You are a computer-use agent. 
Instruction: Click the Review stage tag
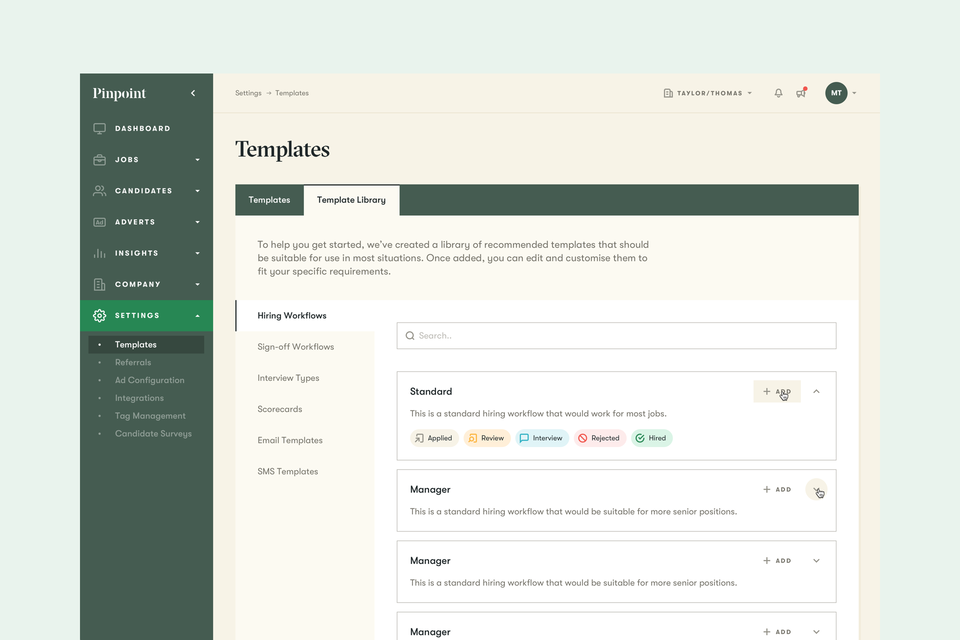[x=487, y=438]
